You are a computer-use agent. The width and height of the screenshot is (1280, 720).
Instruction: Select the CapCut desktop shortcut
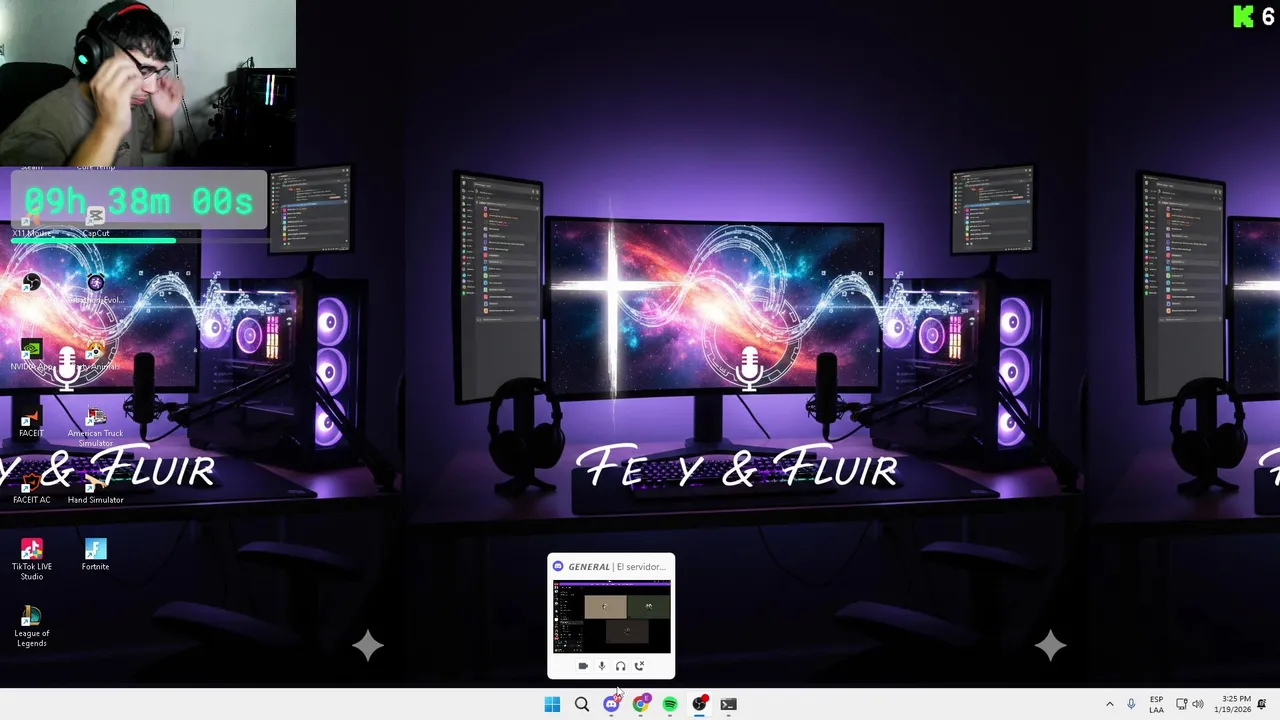[95, 222]
